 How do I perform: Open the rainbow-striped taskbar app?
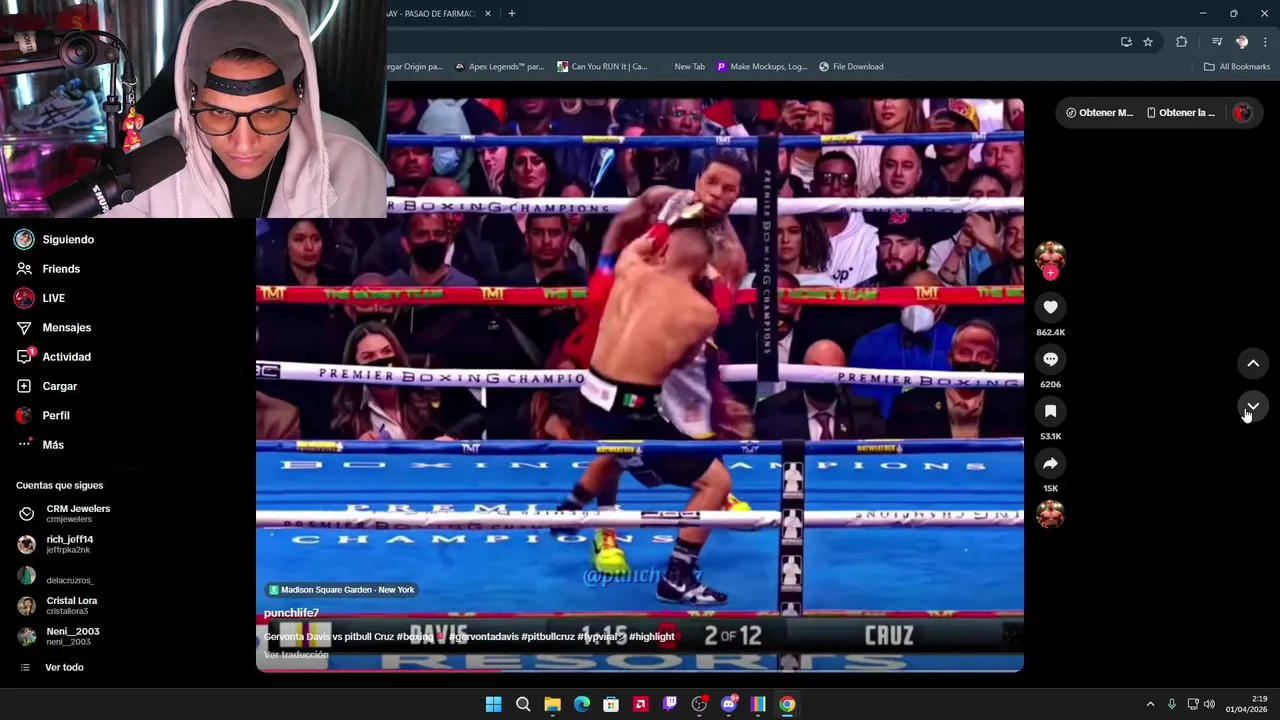758,704
